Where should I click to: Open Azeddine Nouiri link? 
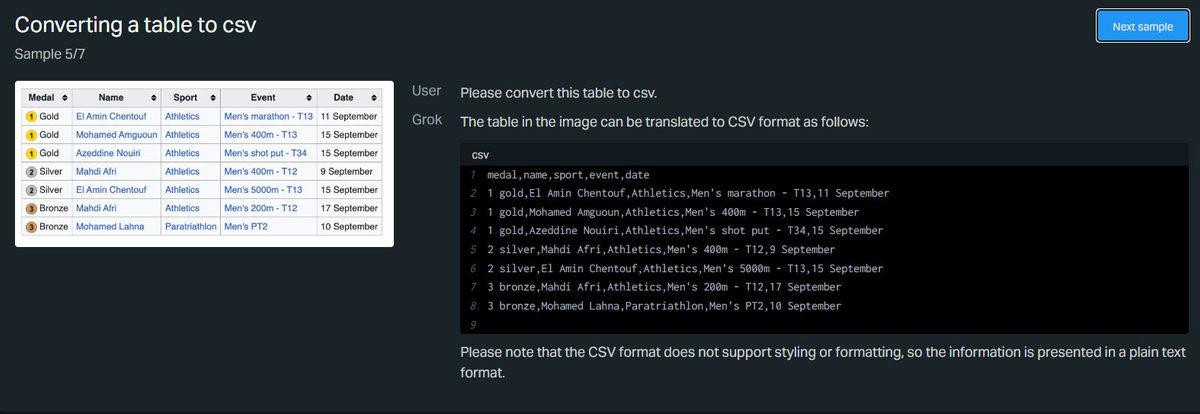click(108, 153)
